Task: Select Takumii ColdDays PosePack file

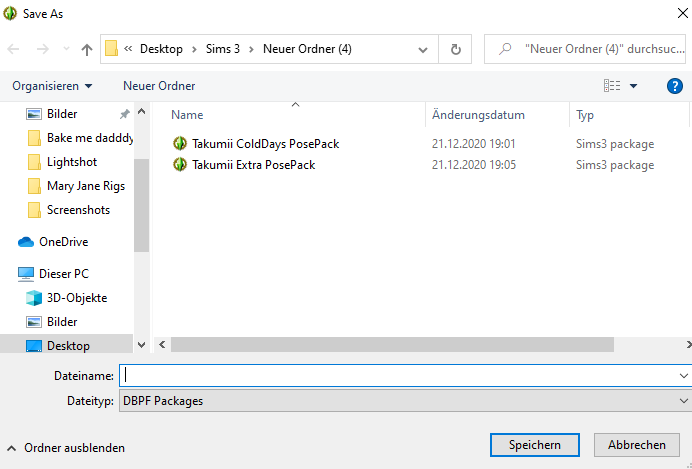Action: pyautogui.click(x=265, y=144)
